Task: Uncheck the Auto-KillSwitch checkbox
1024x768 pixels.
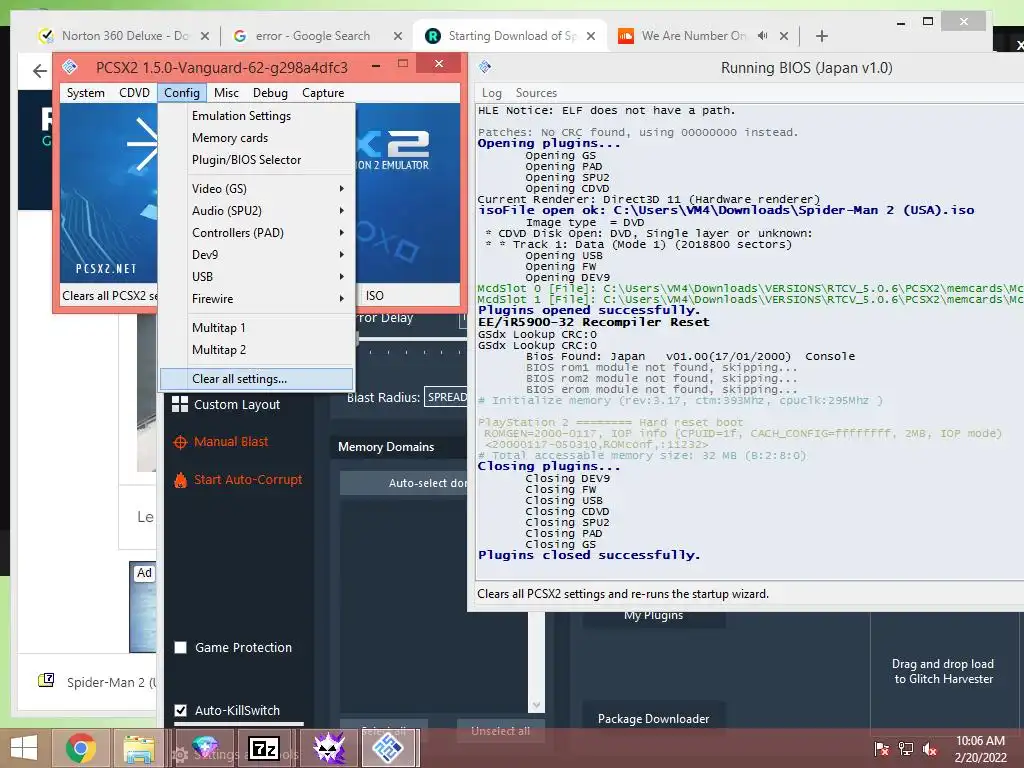Action: click(181, 711)
